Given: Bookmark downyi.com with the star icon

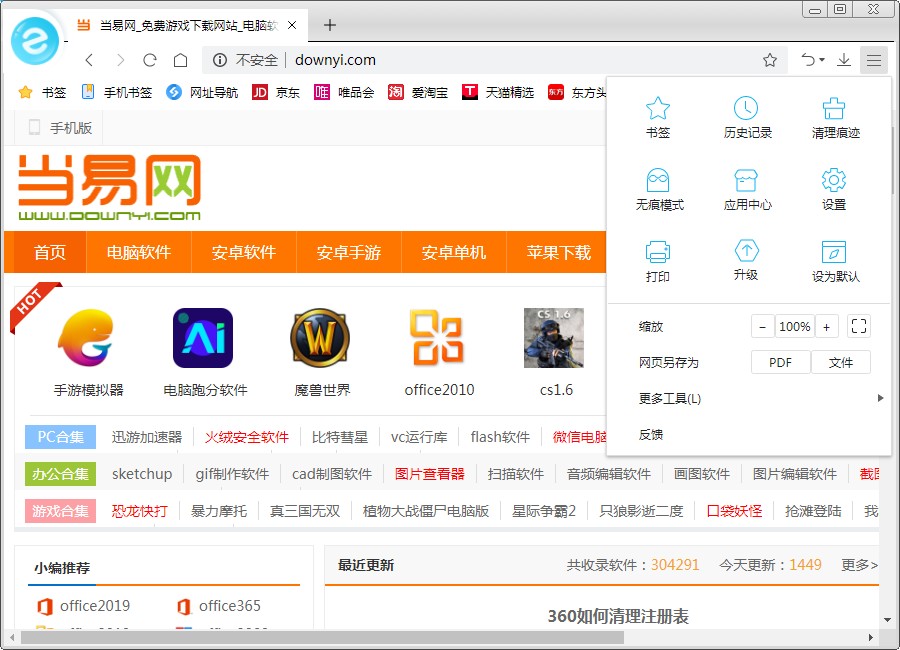Looking at the screenshot, I should 770,60.
